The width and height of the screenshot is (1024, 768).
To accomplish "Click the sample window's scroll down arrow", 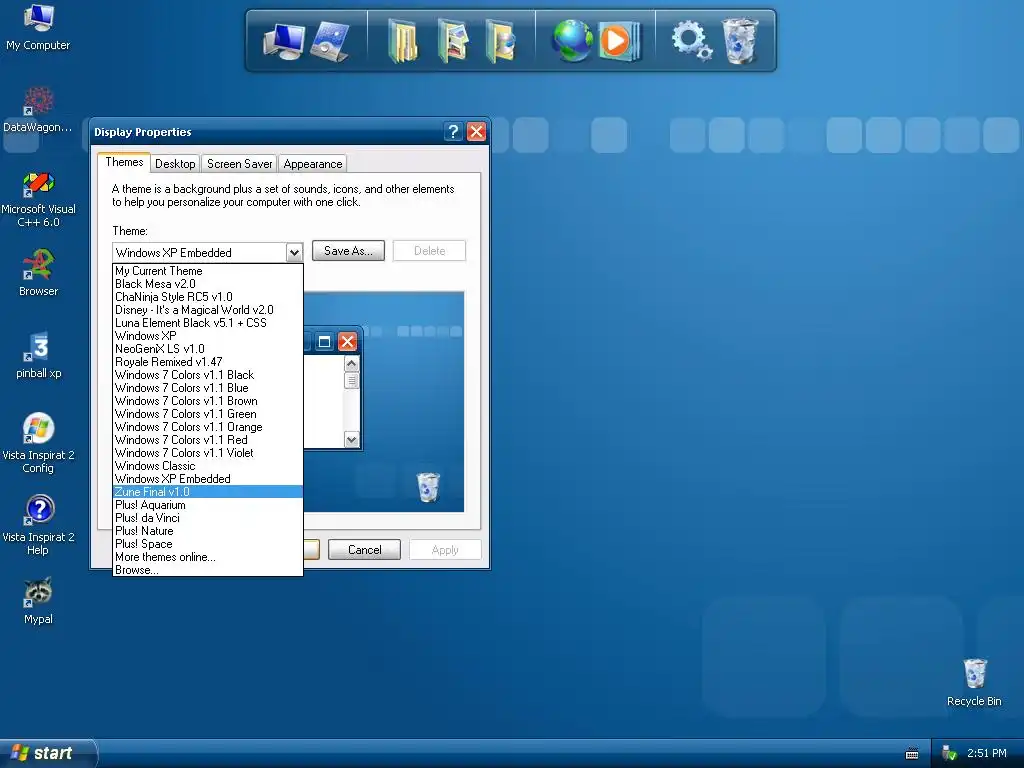I will point(351,440).
